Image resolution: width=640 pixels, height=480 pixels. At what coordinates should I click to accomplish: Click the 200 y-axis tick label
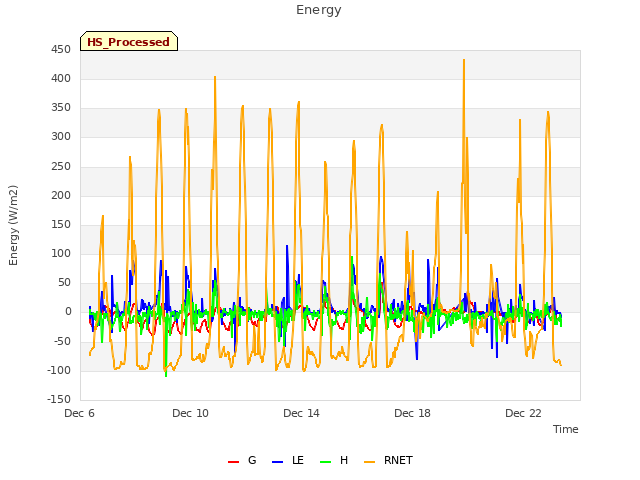click(x=61, y=196)
